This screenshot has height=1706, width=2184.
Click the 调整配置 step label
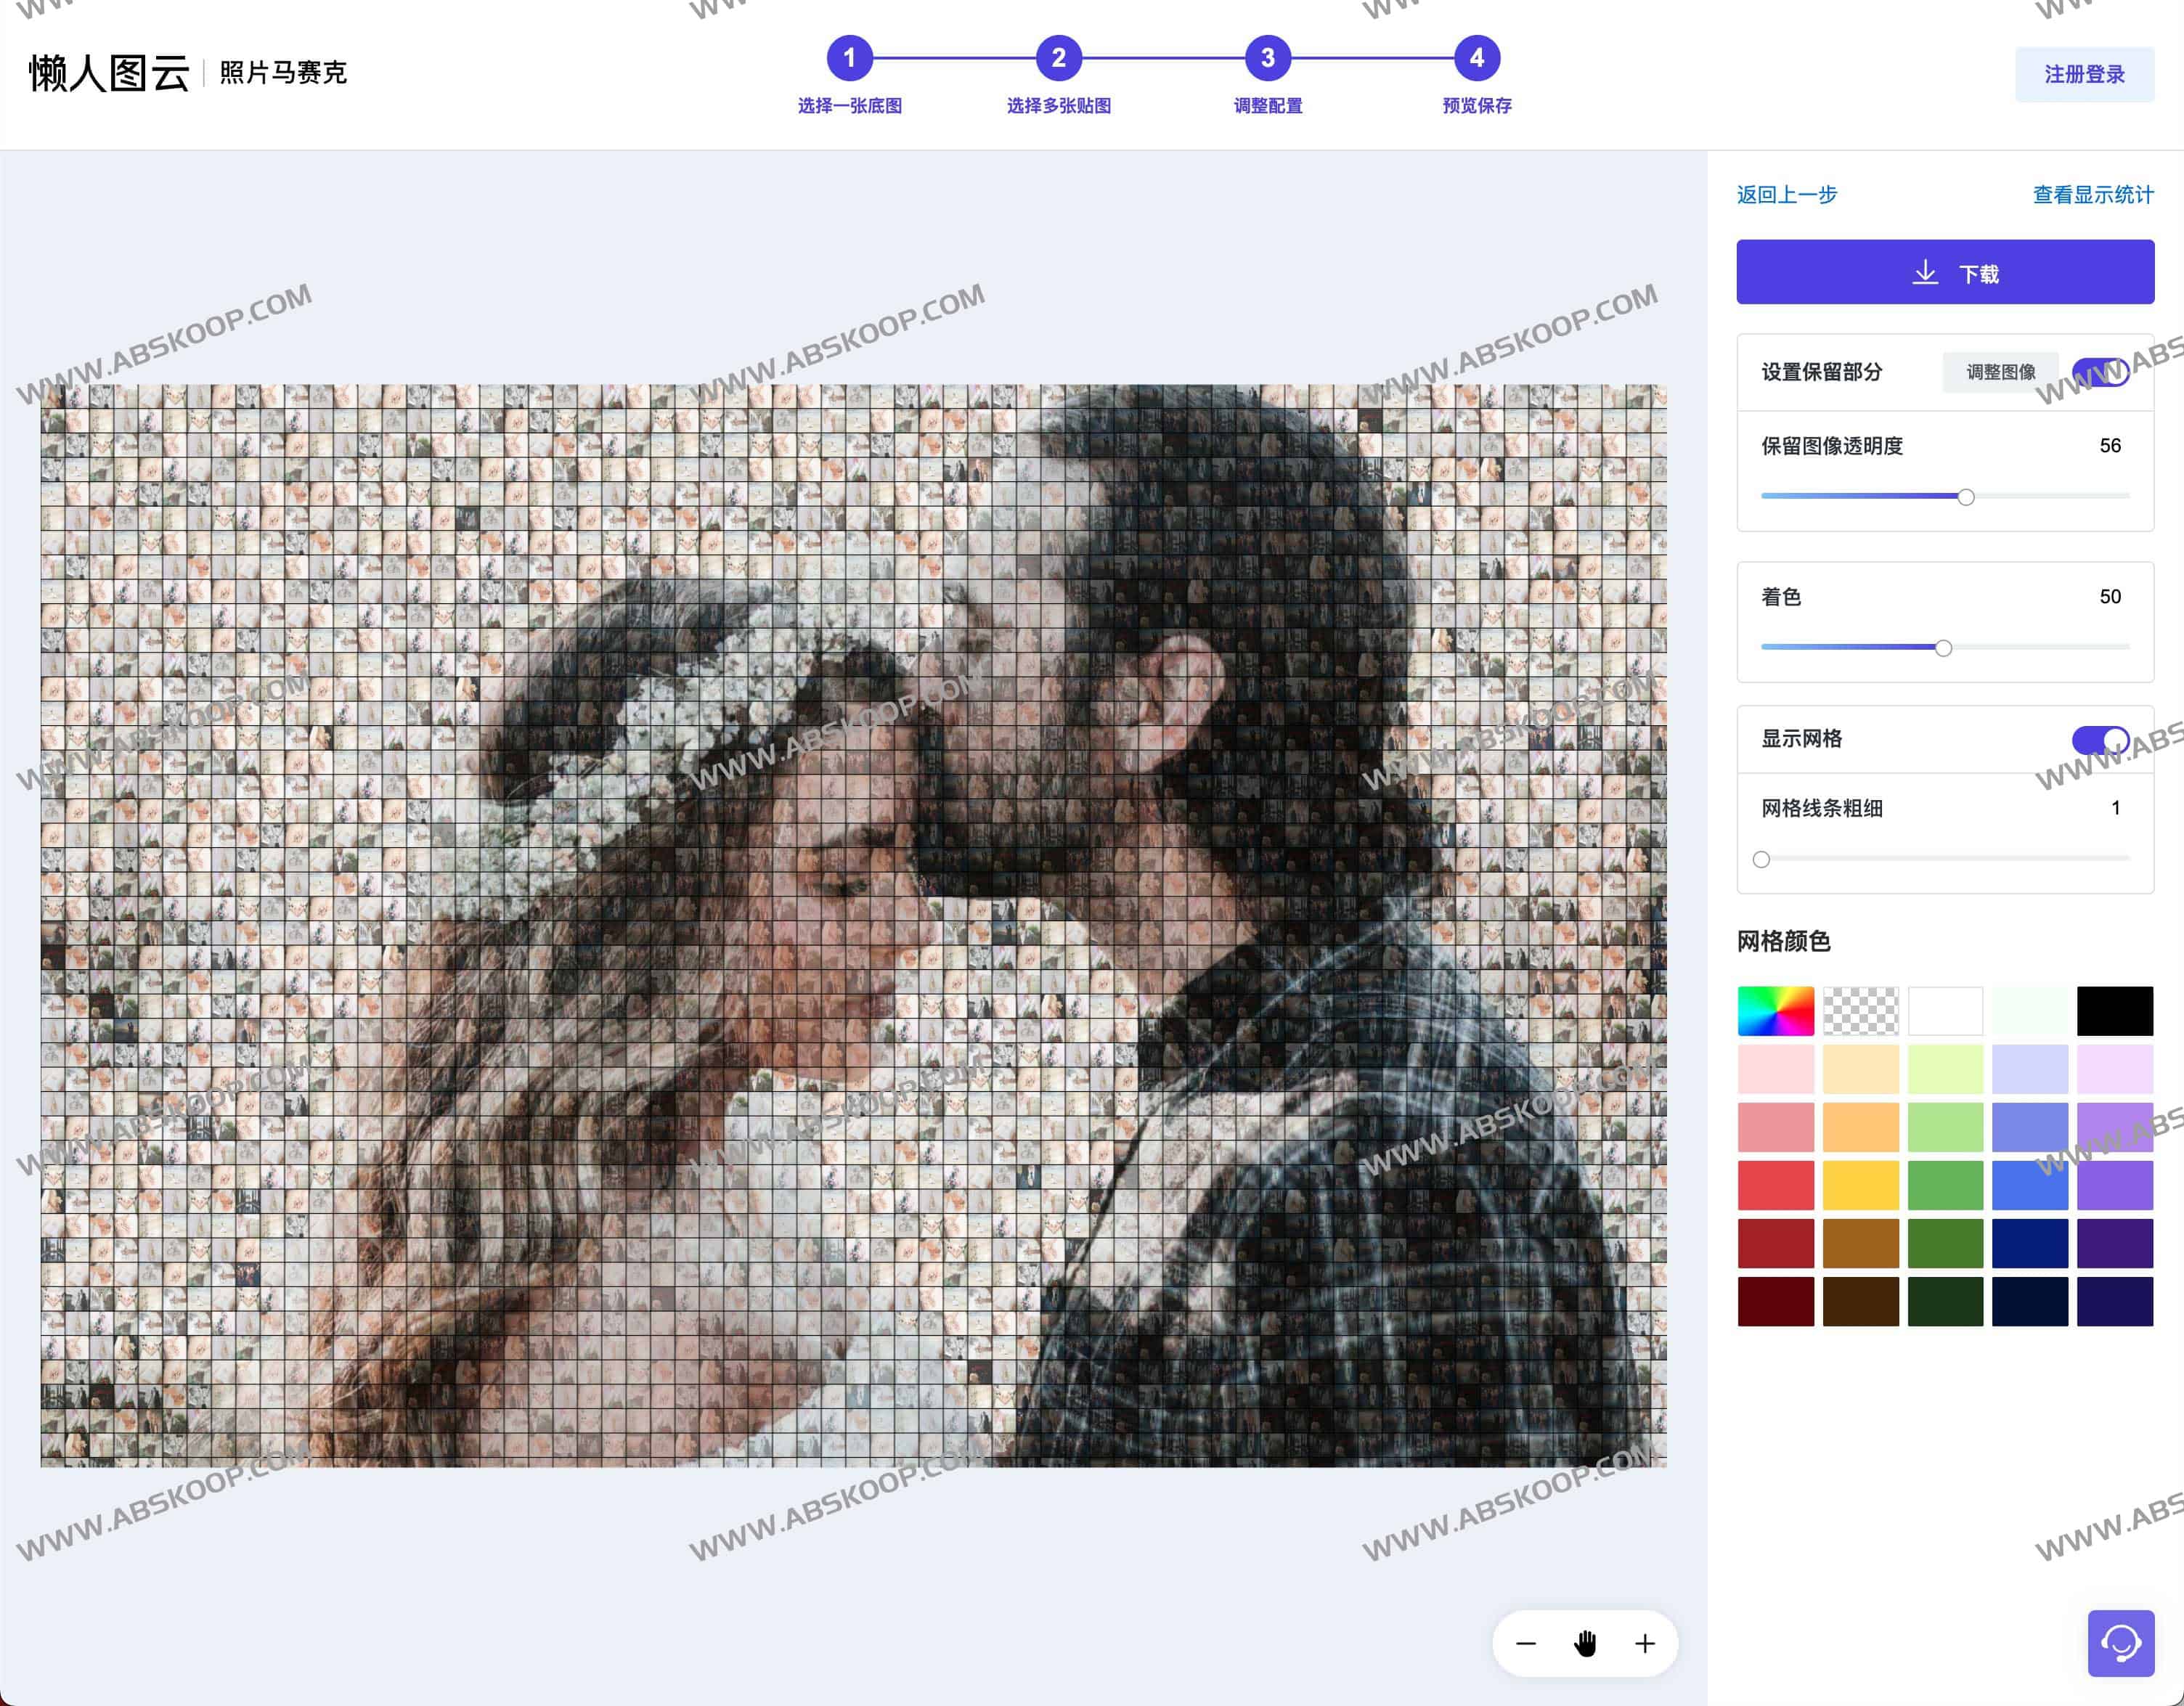1267,106
